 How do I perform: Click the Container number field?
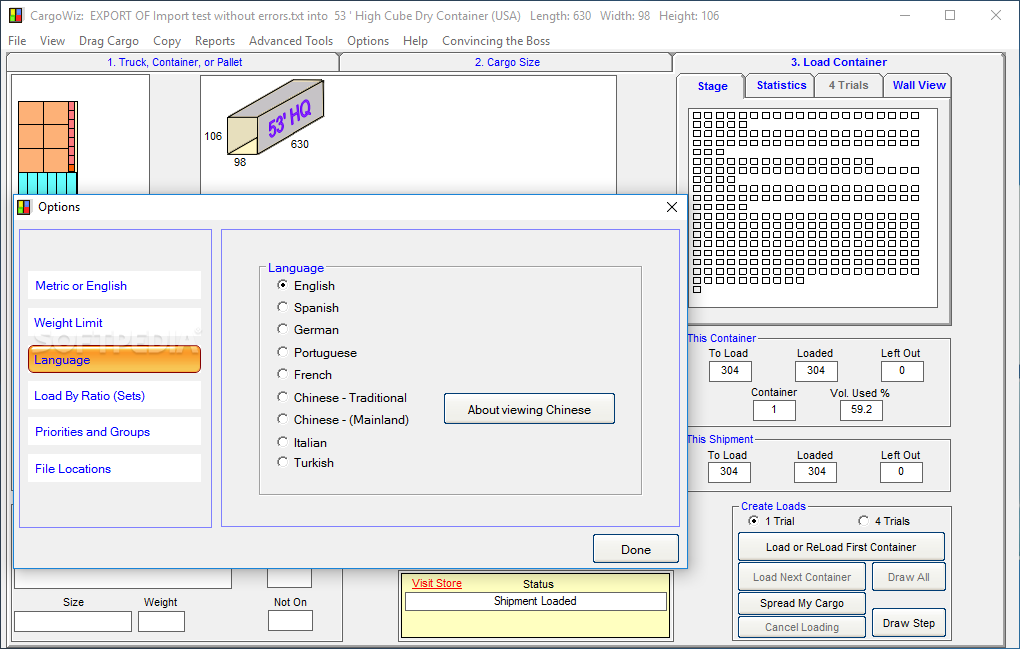click(x=773, y=410)
